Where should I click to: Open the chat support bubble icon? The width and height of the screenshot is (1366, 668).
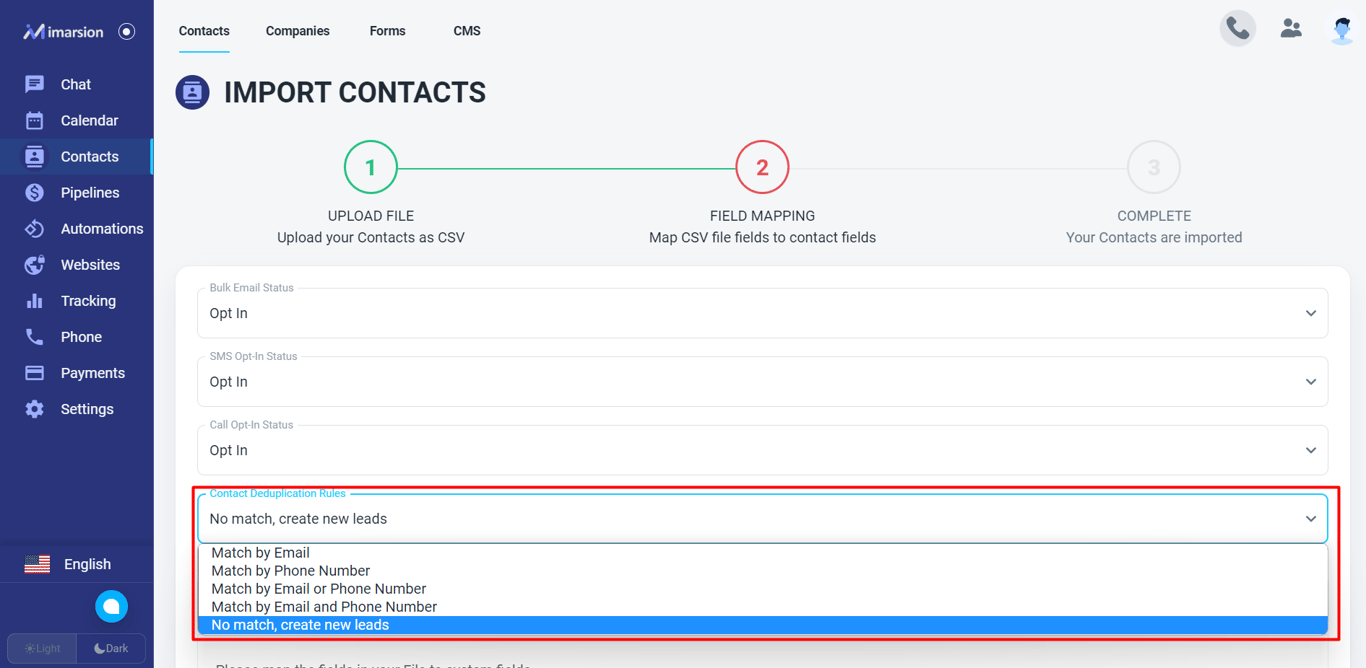pos(111,606)
